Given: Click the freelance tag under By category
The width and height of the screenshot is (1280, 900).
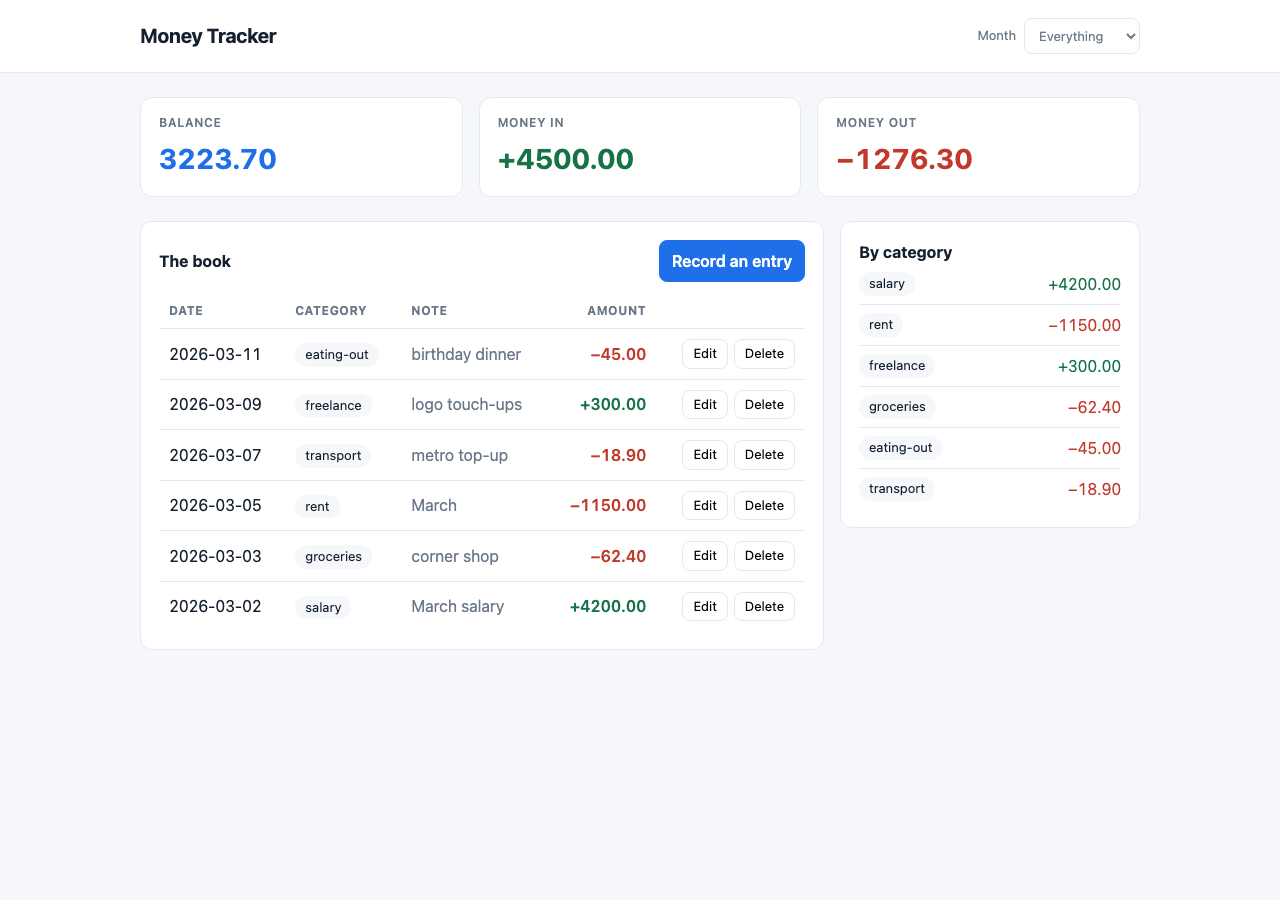Looking at the screenshot, I should 897,366.
